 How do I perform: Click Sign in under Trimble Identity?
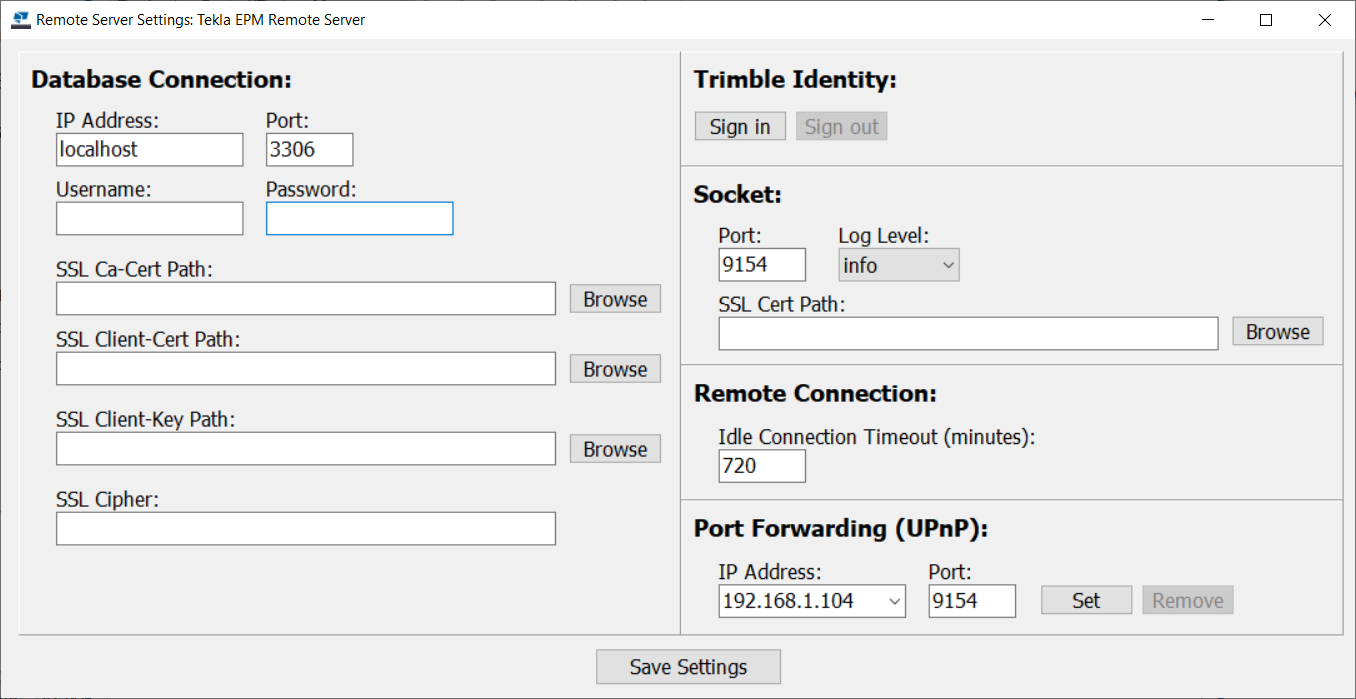[x=740, y=125]
